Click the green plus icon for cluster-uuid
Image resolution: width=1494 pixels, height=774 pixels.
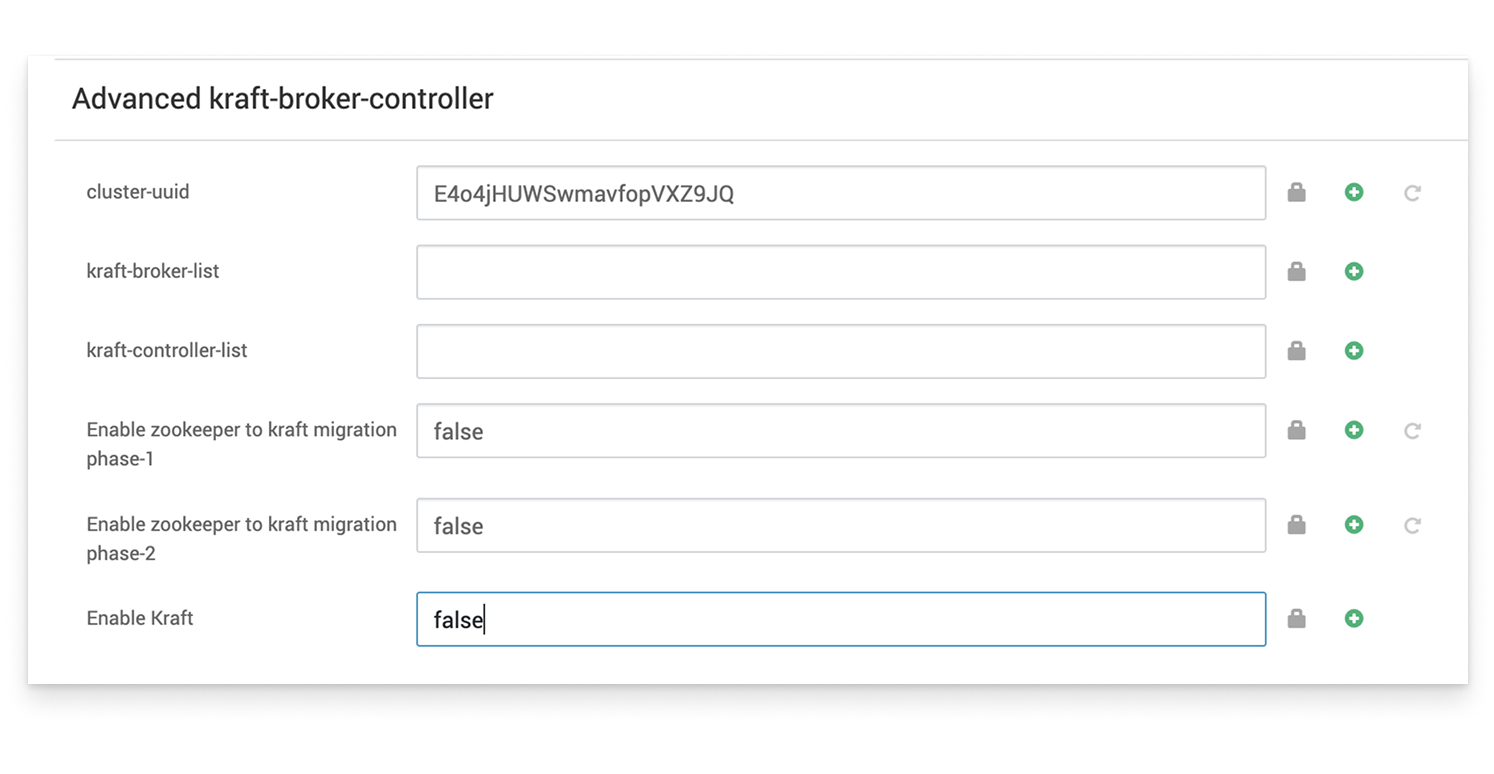(1354, 193)
